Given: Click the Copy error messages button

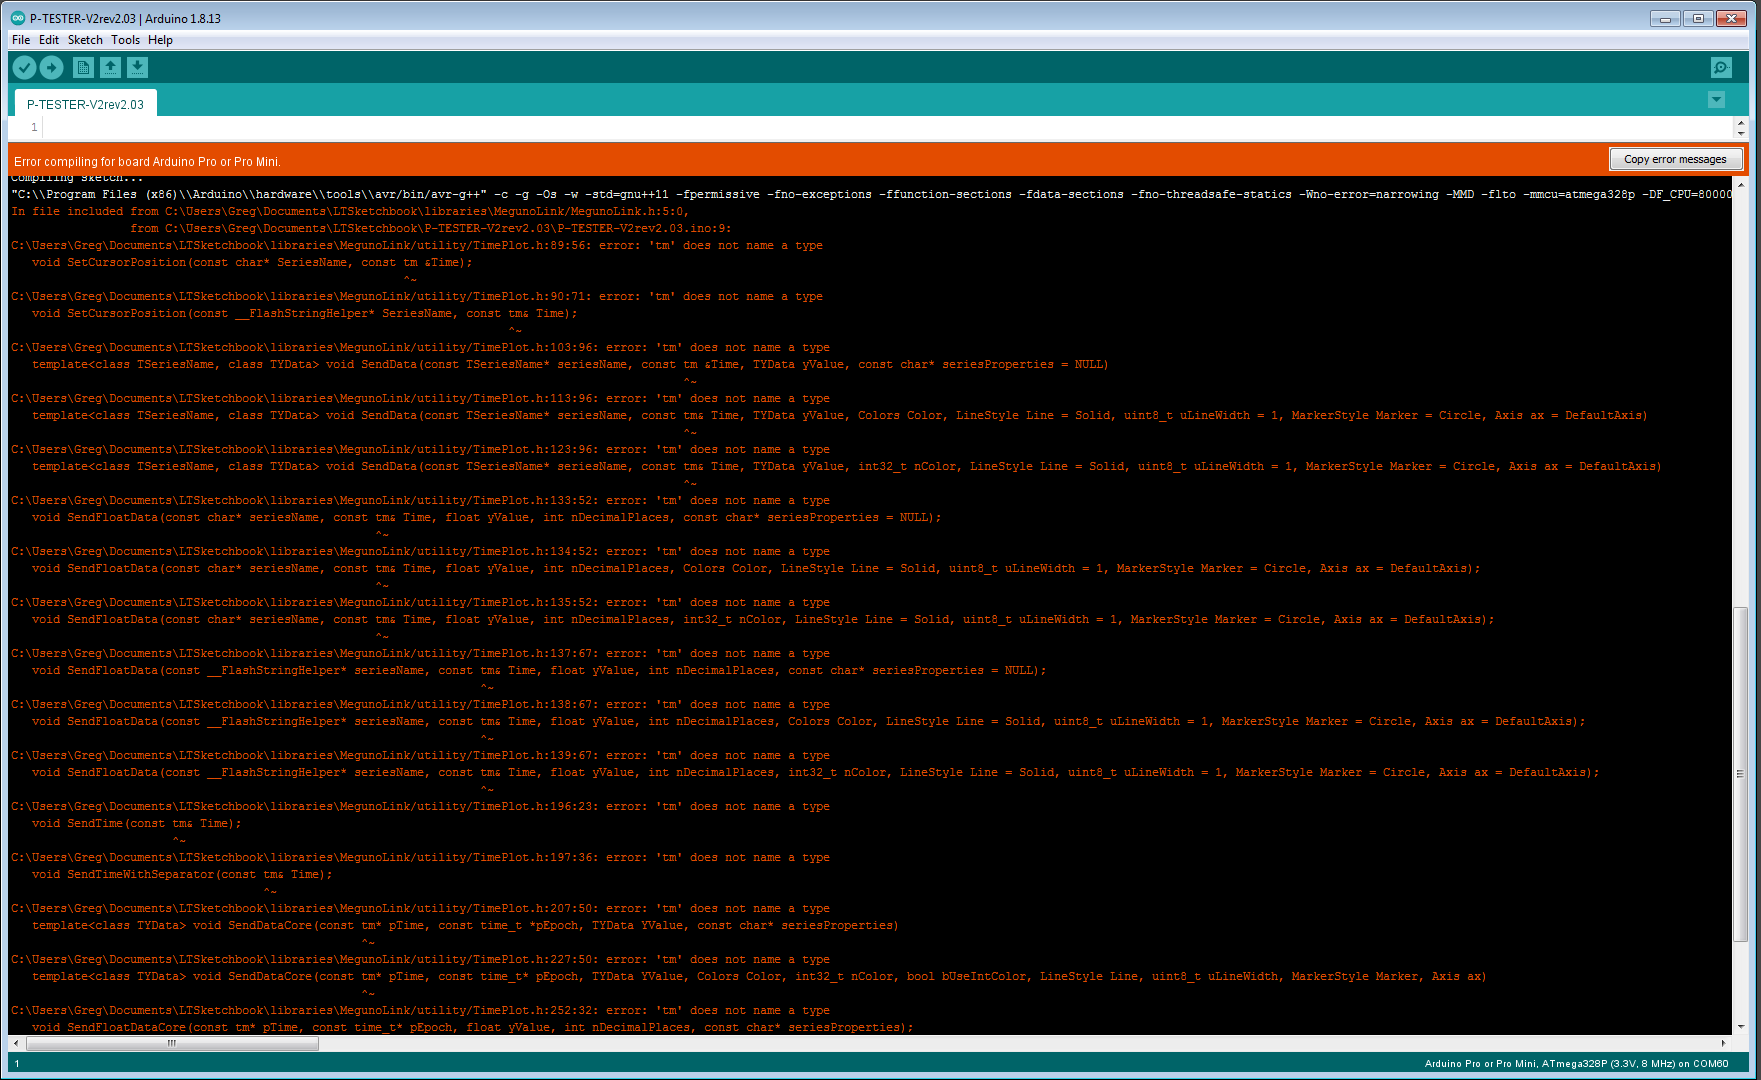Looking at the screenshot, I should pos(1675,158).
